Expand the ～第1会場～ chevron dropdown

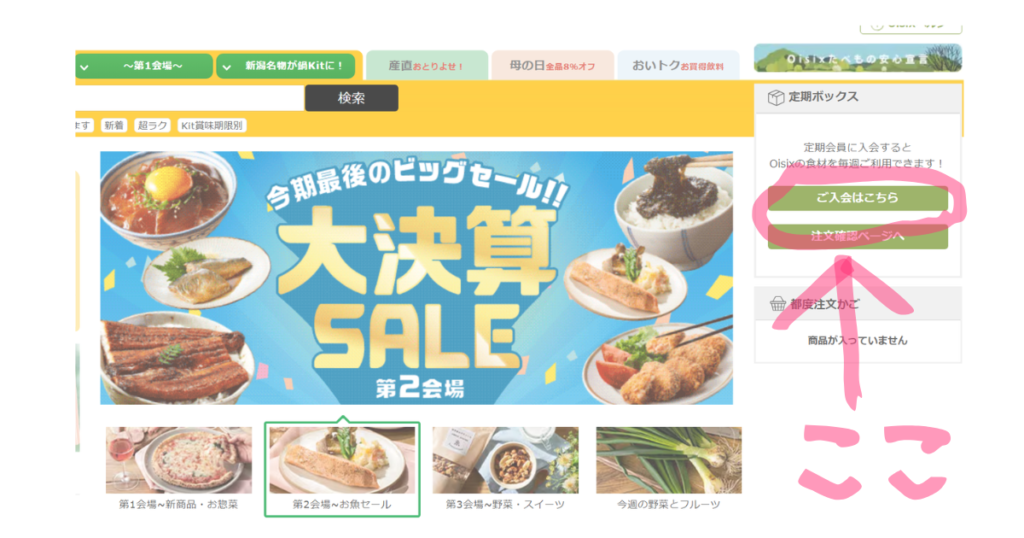(x=84, y=67)
